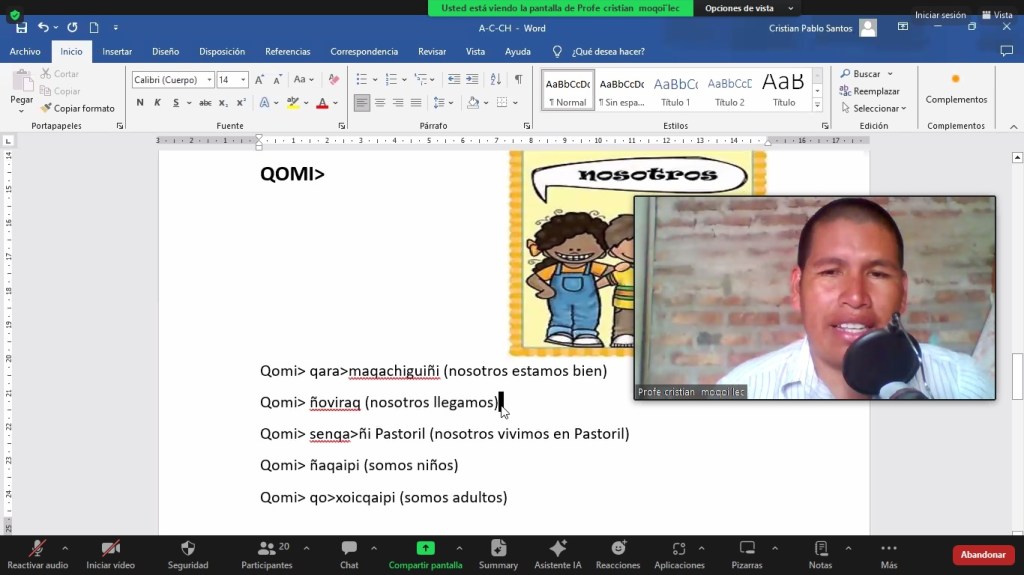Expand the Opciones de vista dropdown
Screen dimensions: 1024x575
click(790, 8)
